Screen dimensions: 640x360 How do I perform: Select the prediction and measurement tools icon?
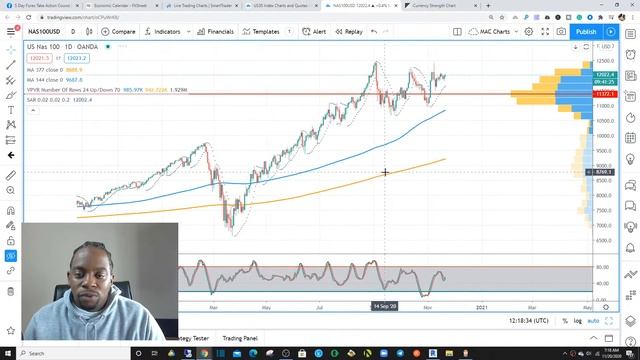coord(11,140)
